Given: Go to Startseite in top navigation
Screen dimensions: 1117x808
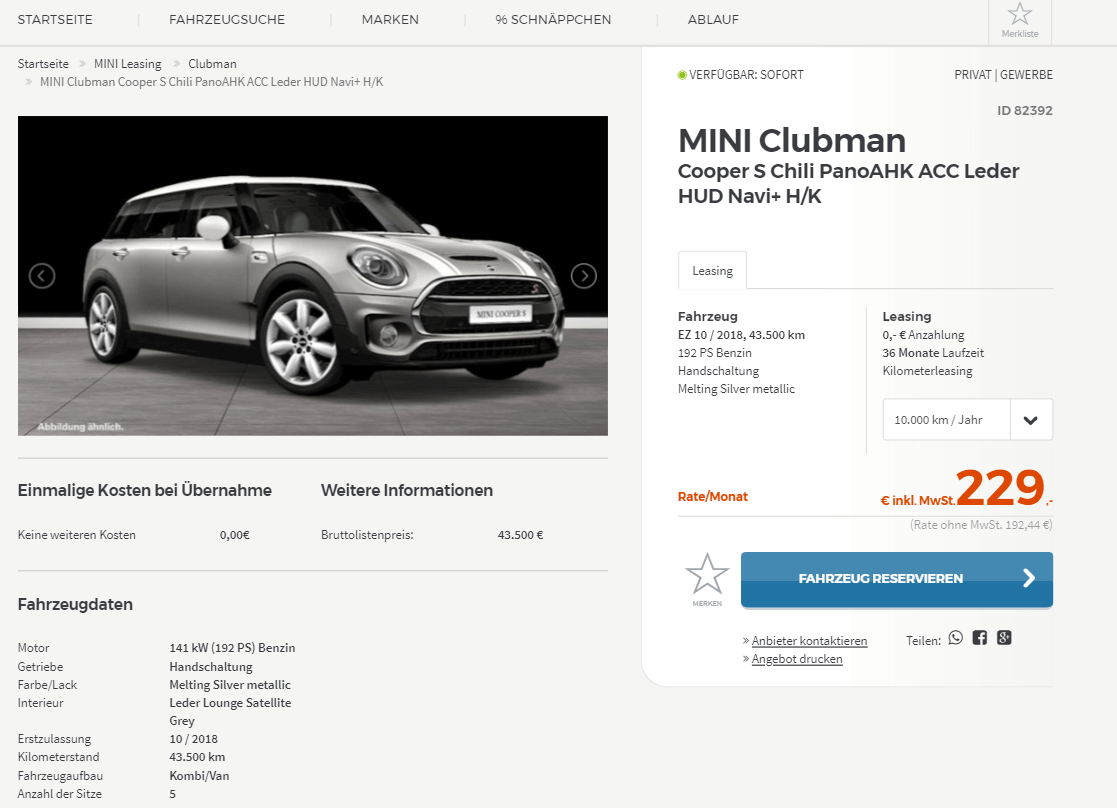Looking at the screenshot, I should 55,20.
